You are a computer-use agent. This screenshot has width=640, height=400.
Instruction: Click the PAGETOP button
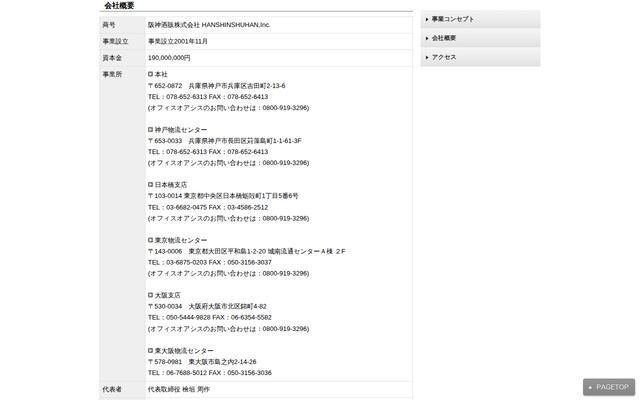pos(609,387)
